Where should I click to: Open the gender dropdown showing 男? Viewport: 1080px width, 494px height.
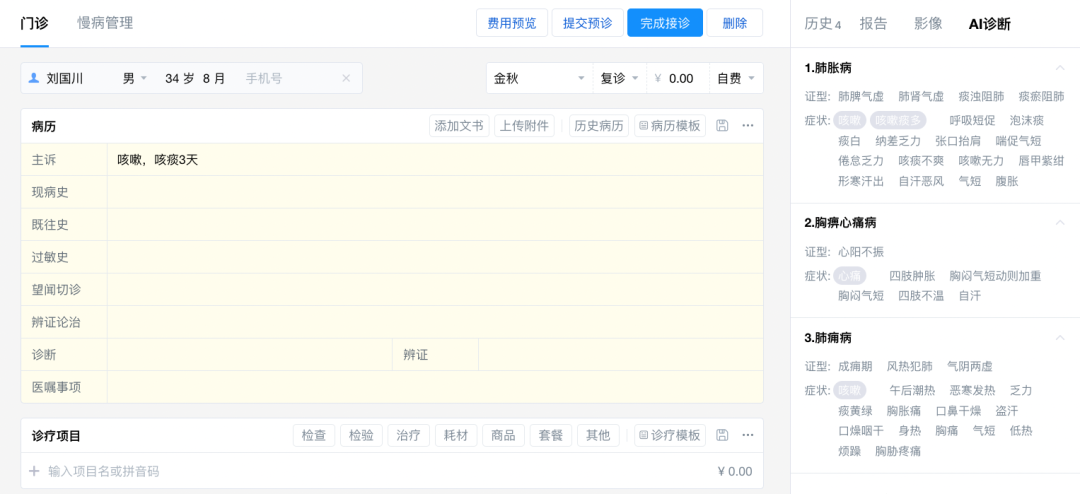tap(135, 78)
